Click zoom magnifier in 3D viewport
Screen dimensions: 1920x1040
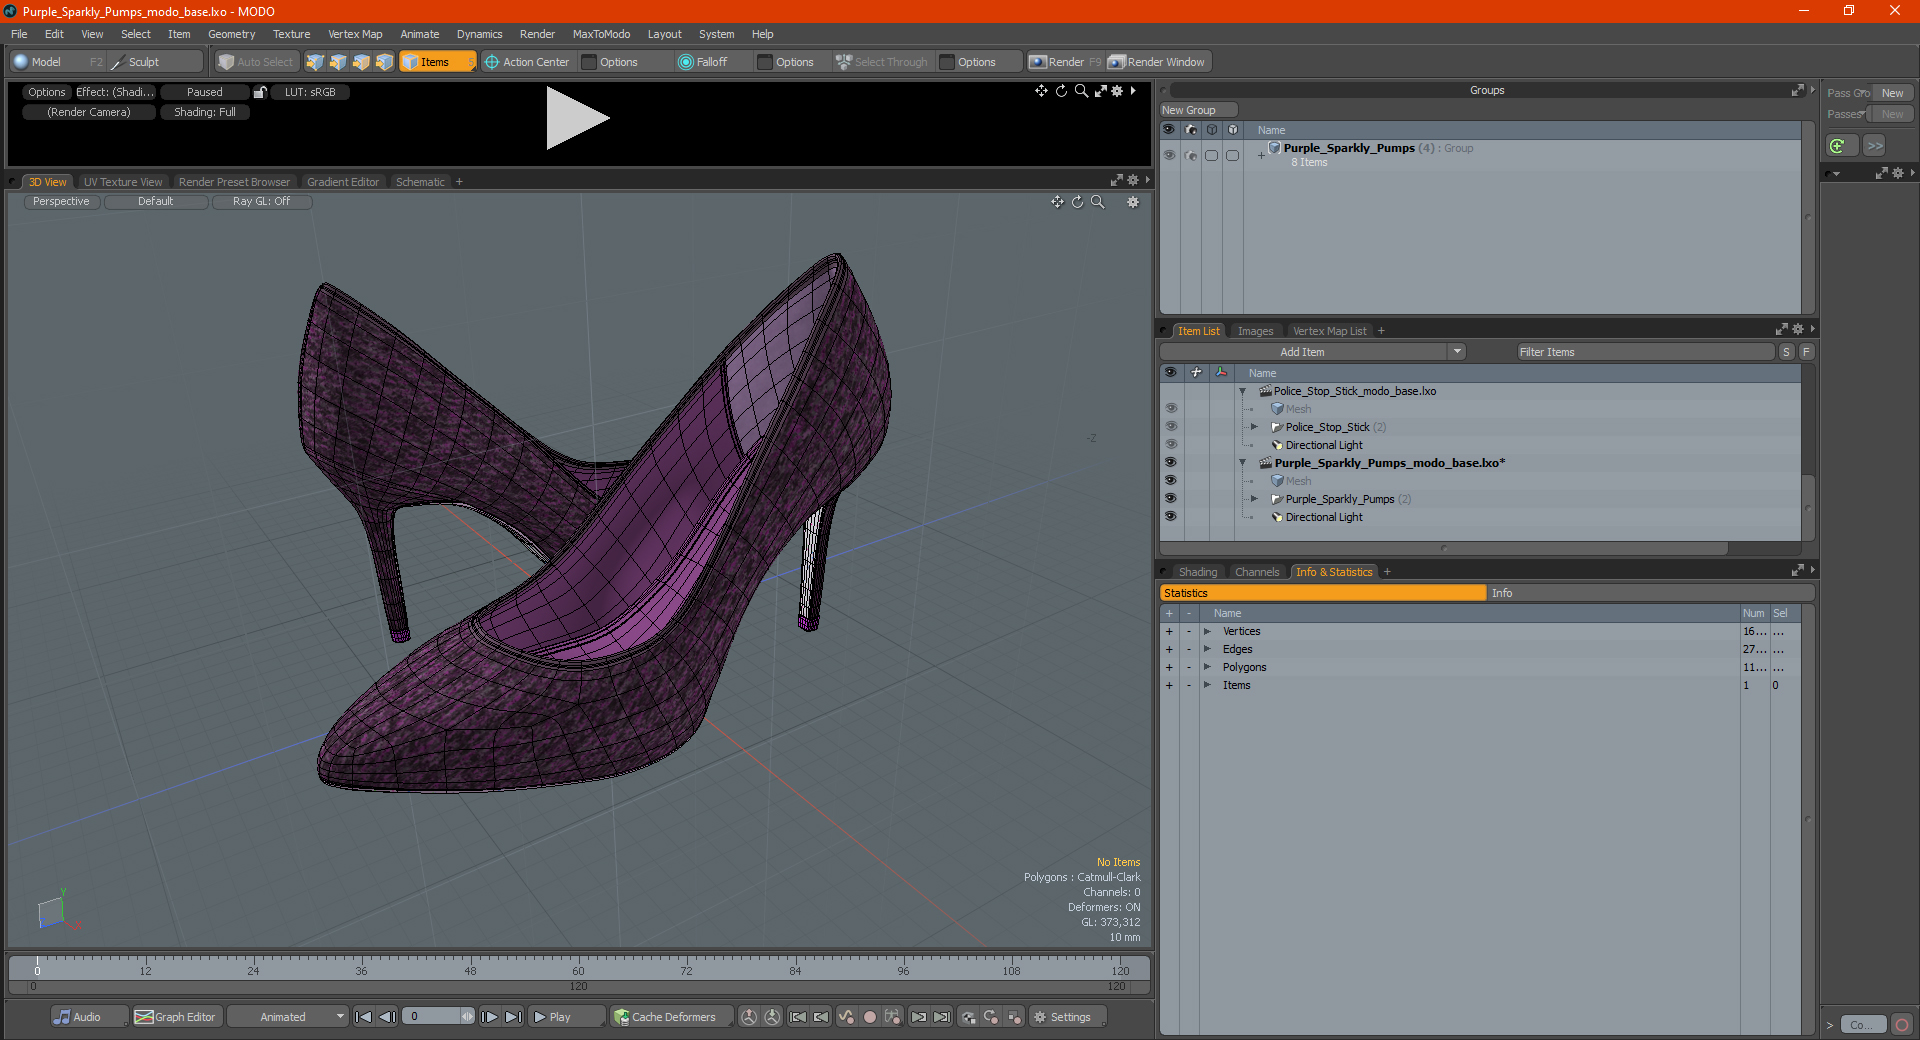tap(1097, 202)
